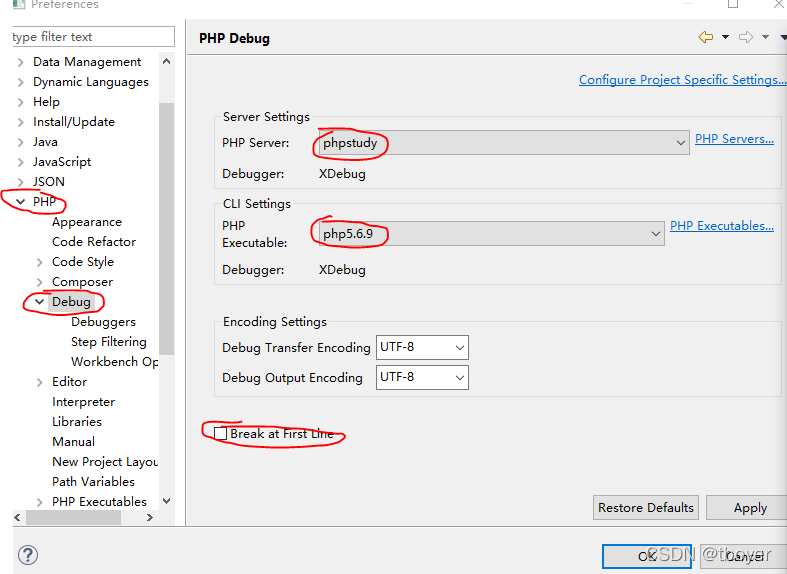Select New Project Layout tree item
This screenshot has height=574, width=787.
point(105,462)
